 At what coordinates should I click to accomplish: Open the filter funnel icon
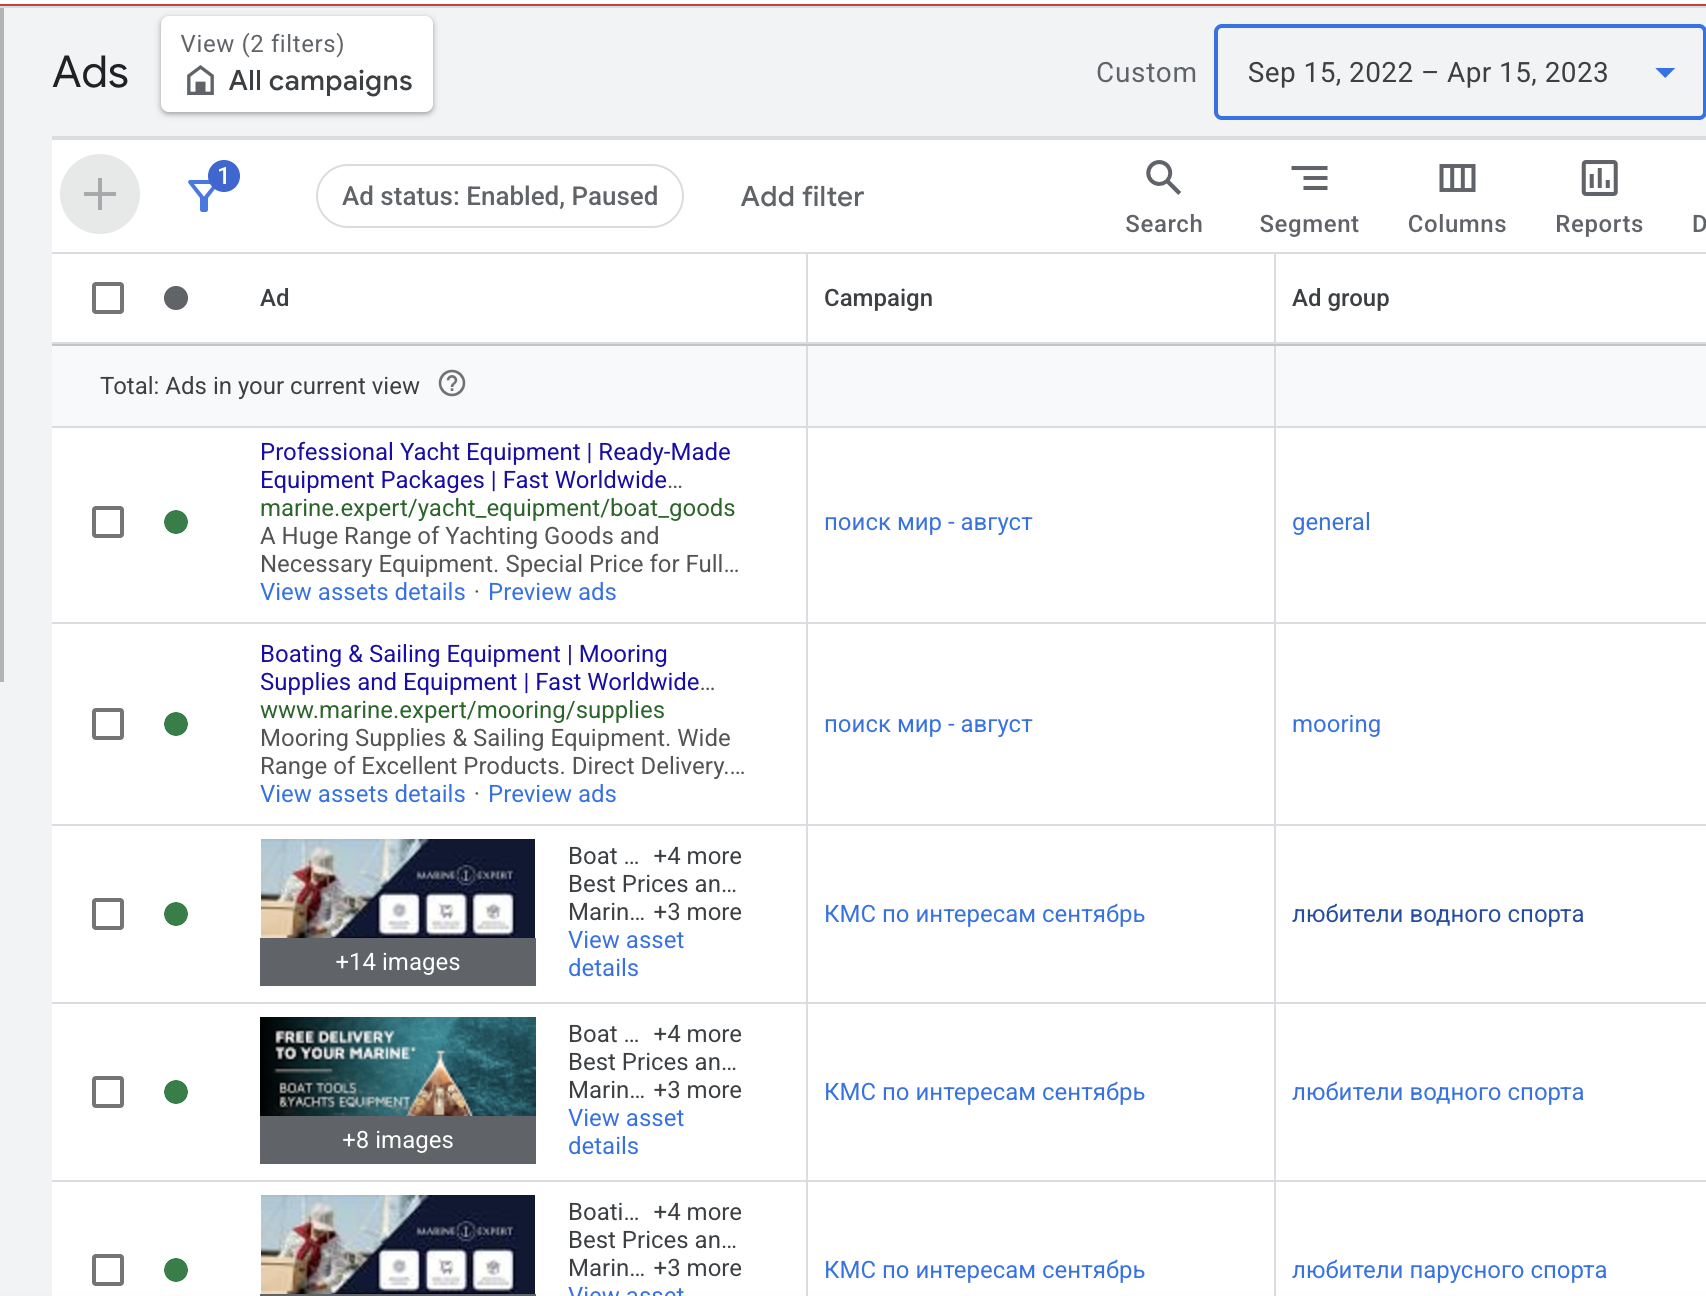(x=206, y=193)
